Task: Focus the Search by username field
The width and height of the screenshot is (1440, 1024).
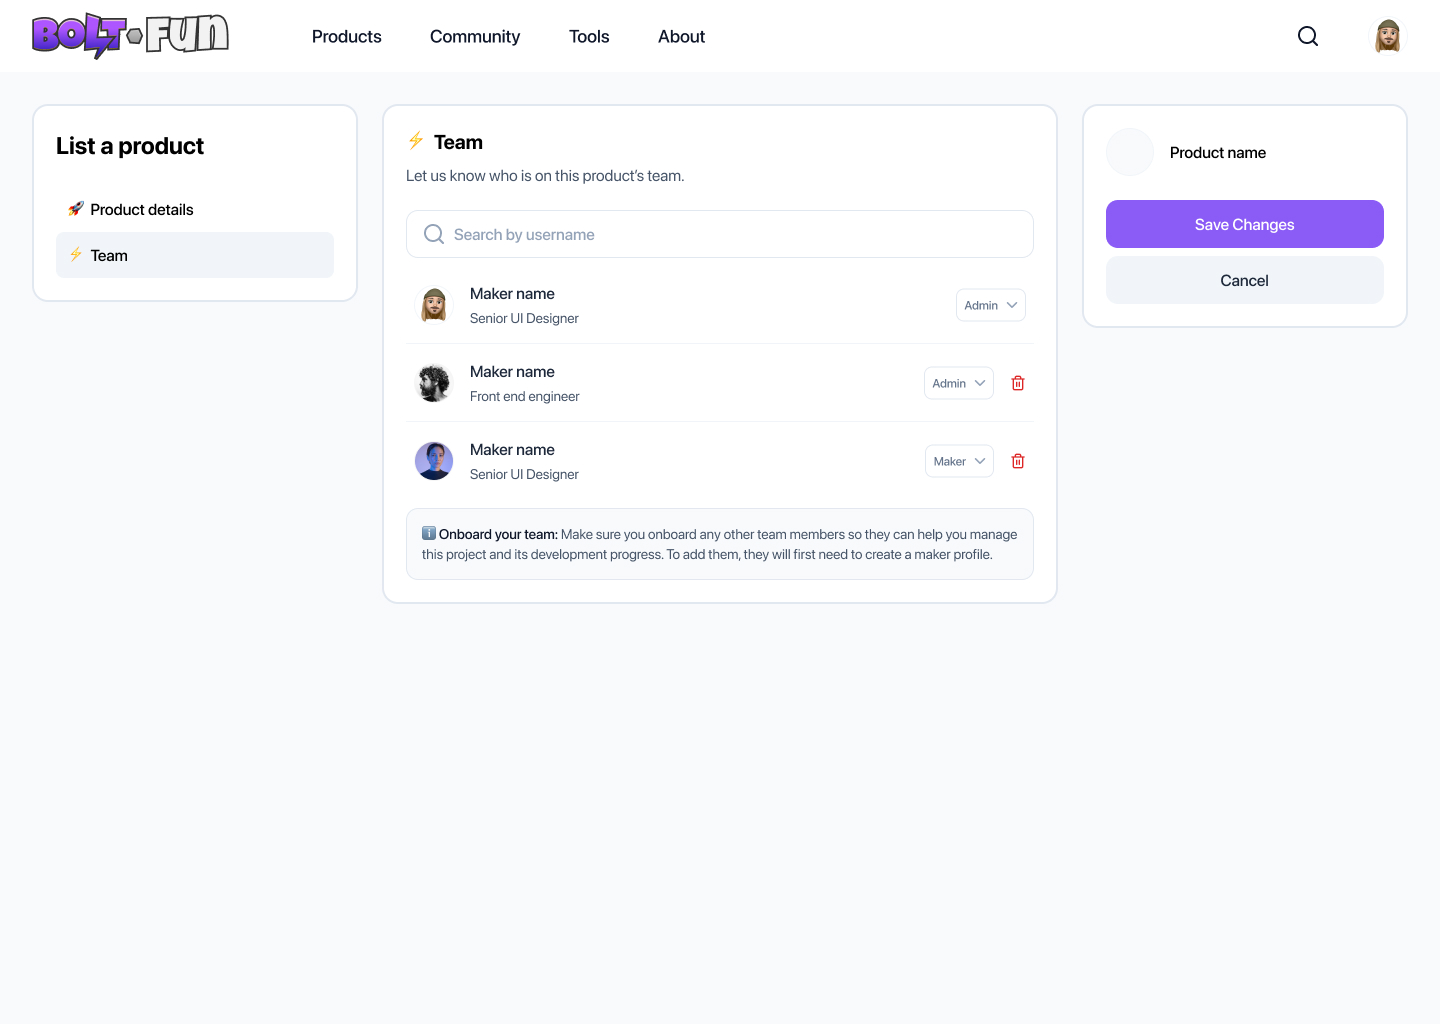Action: click(x=720, y=234)
